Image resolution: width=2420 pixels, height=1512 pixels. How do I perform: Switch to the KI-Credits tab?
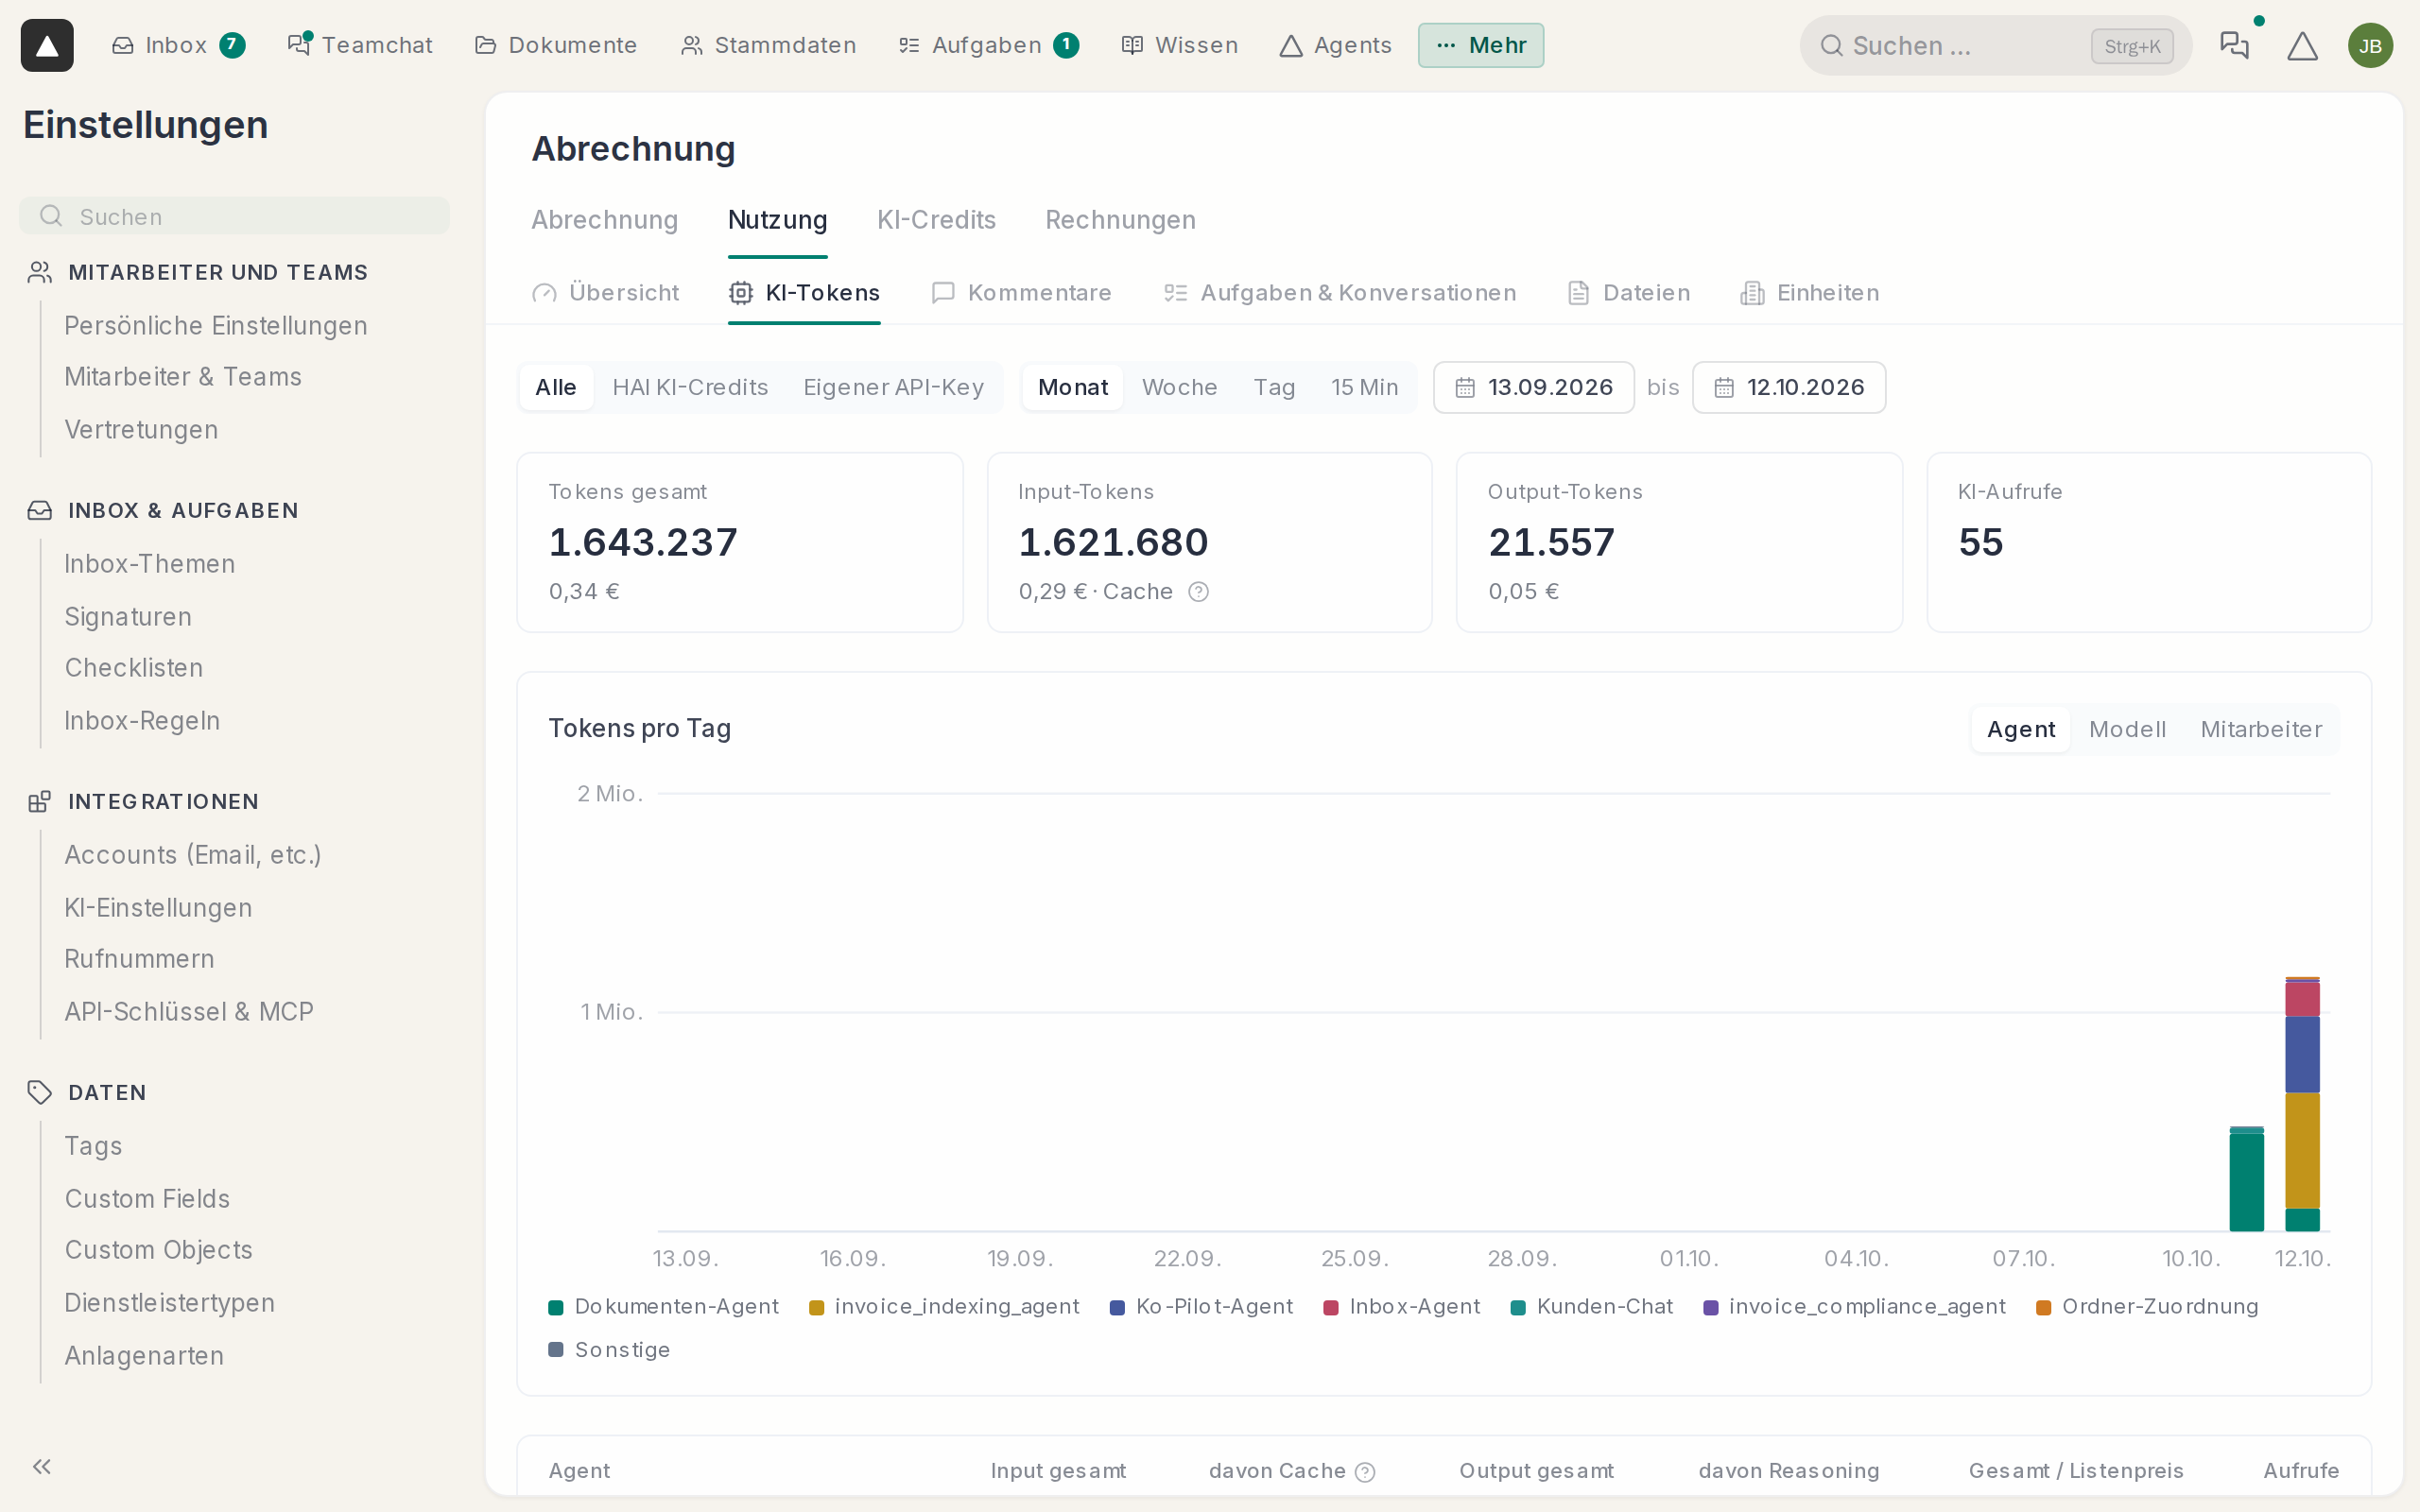click(x=936, y=220)
